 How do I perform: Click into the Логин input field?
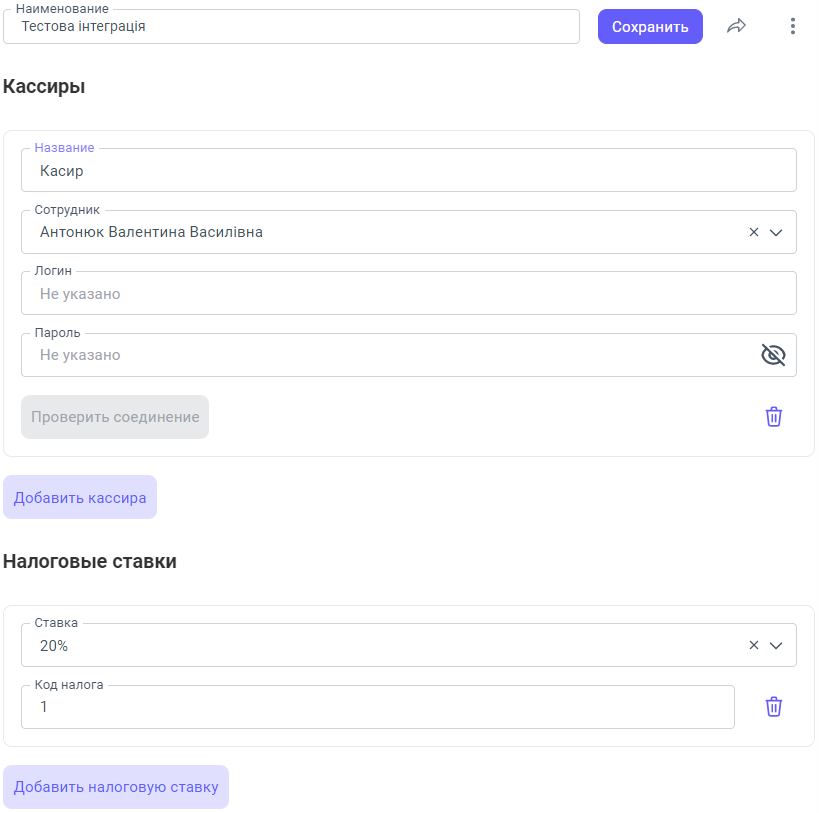pyautogui.click(x=408, y=294)
